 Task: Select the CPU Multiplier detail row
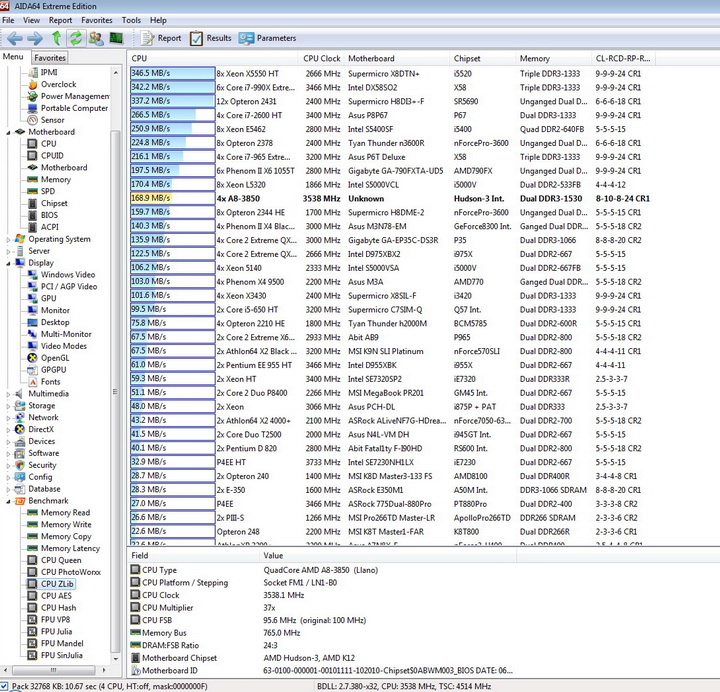203,608
